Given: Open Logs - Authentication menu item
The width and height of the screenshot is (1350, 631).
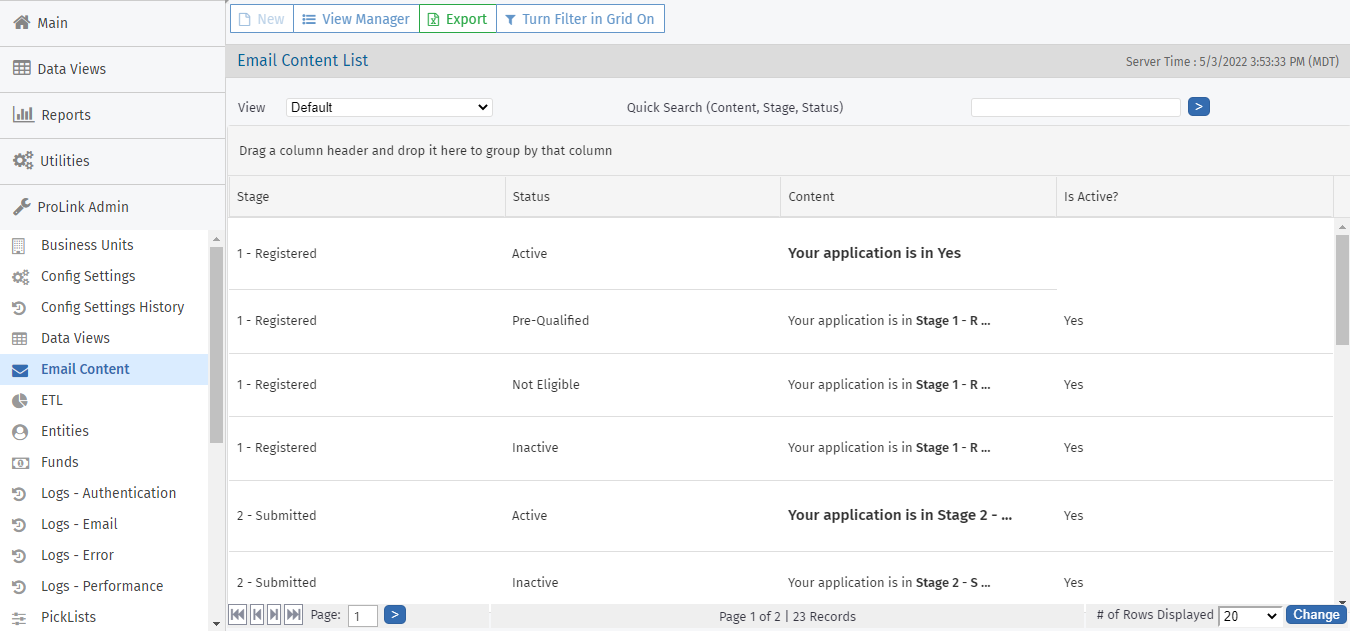Looking at the screenshot, I should coord(108,493).
